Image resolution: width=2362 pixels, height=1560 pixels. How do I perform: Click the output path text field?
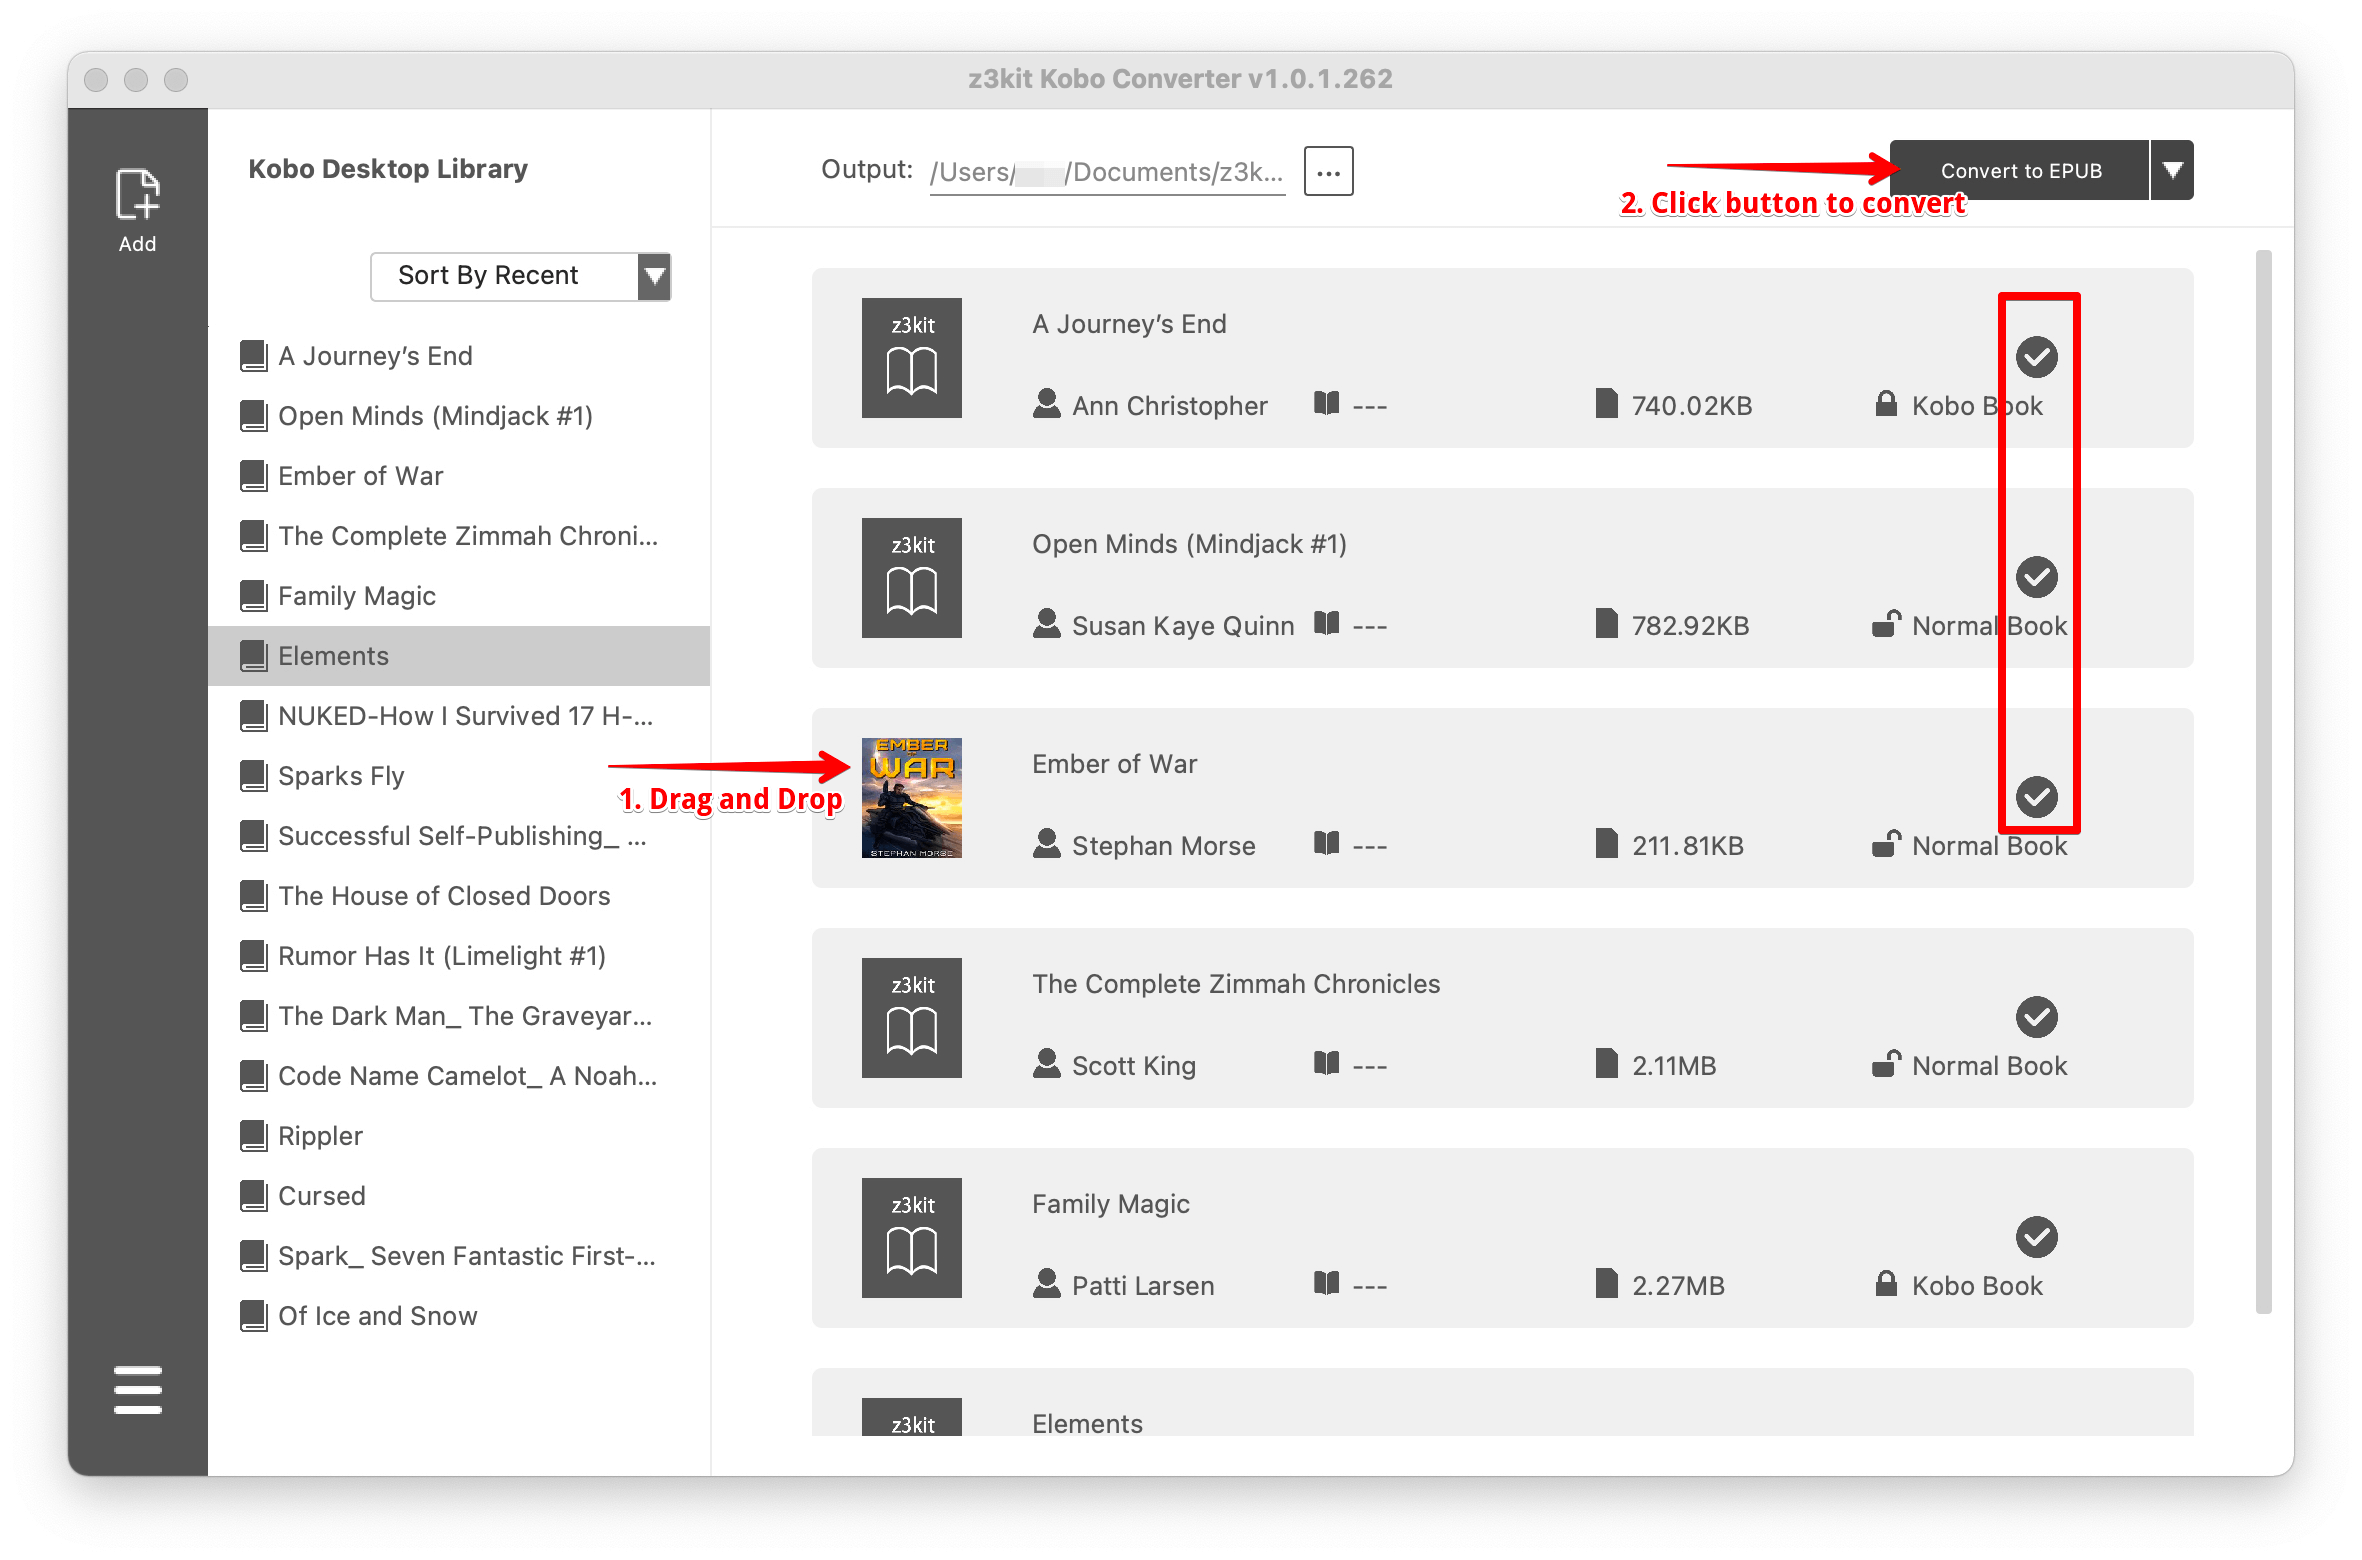(x=1106, y=170)
